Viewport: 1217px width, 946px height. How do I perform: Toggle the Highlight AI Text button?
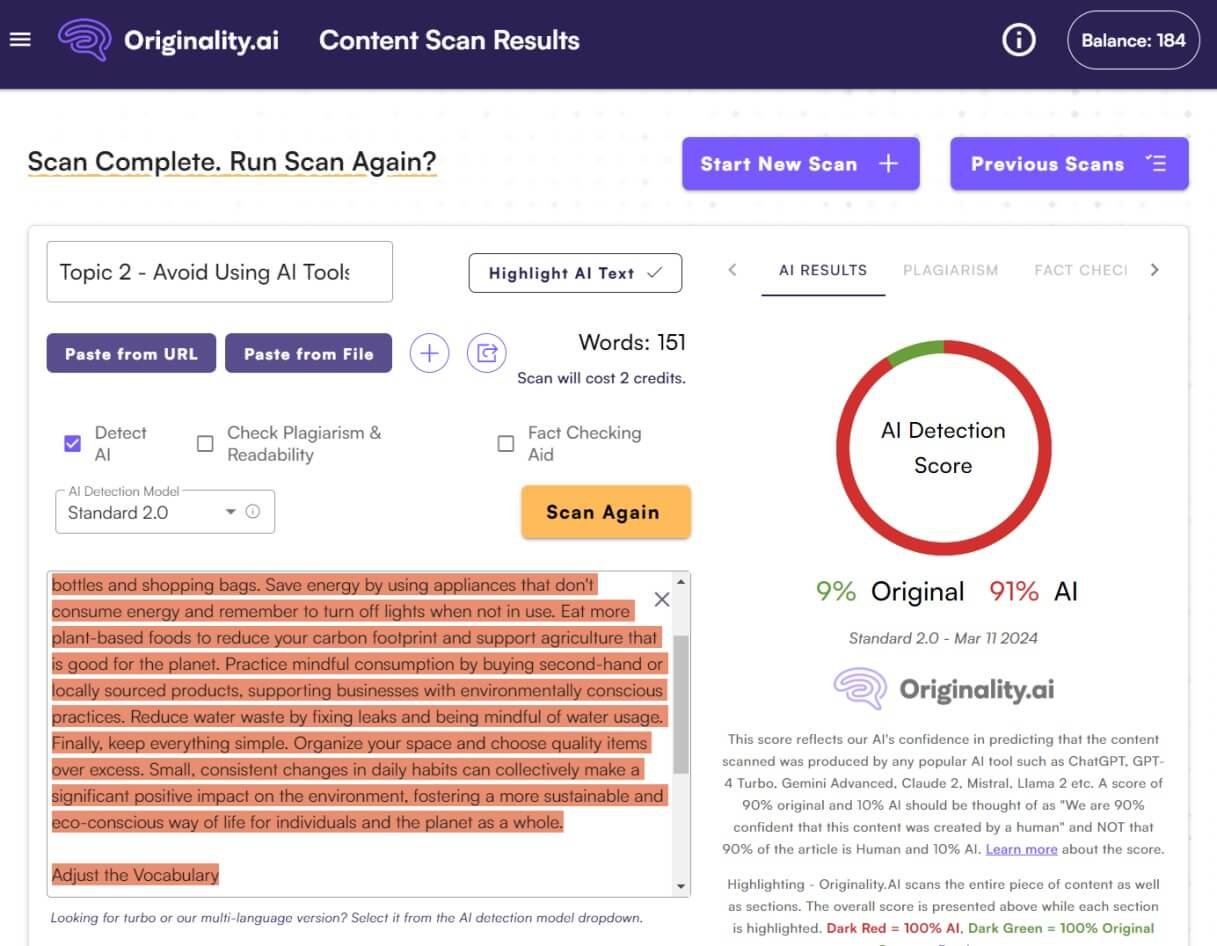(575, 273)
